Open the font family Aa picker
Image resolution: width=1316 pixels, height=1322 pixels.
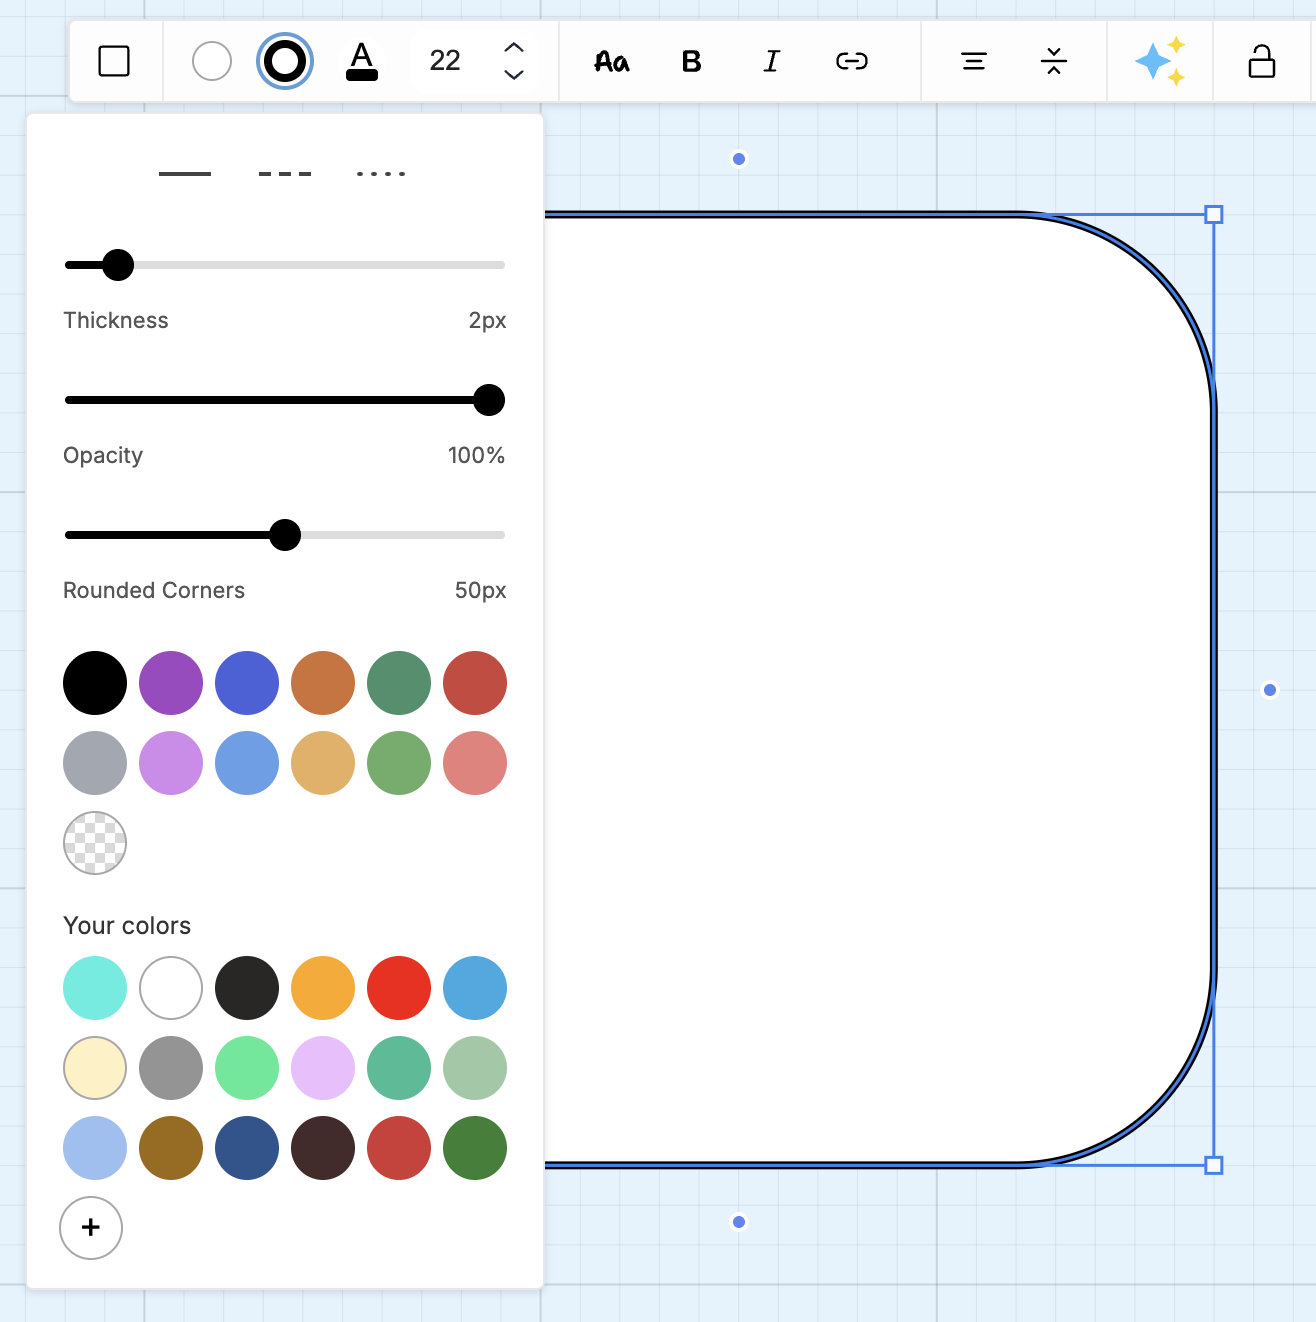coord(612,61)
